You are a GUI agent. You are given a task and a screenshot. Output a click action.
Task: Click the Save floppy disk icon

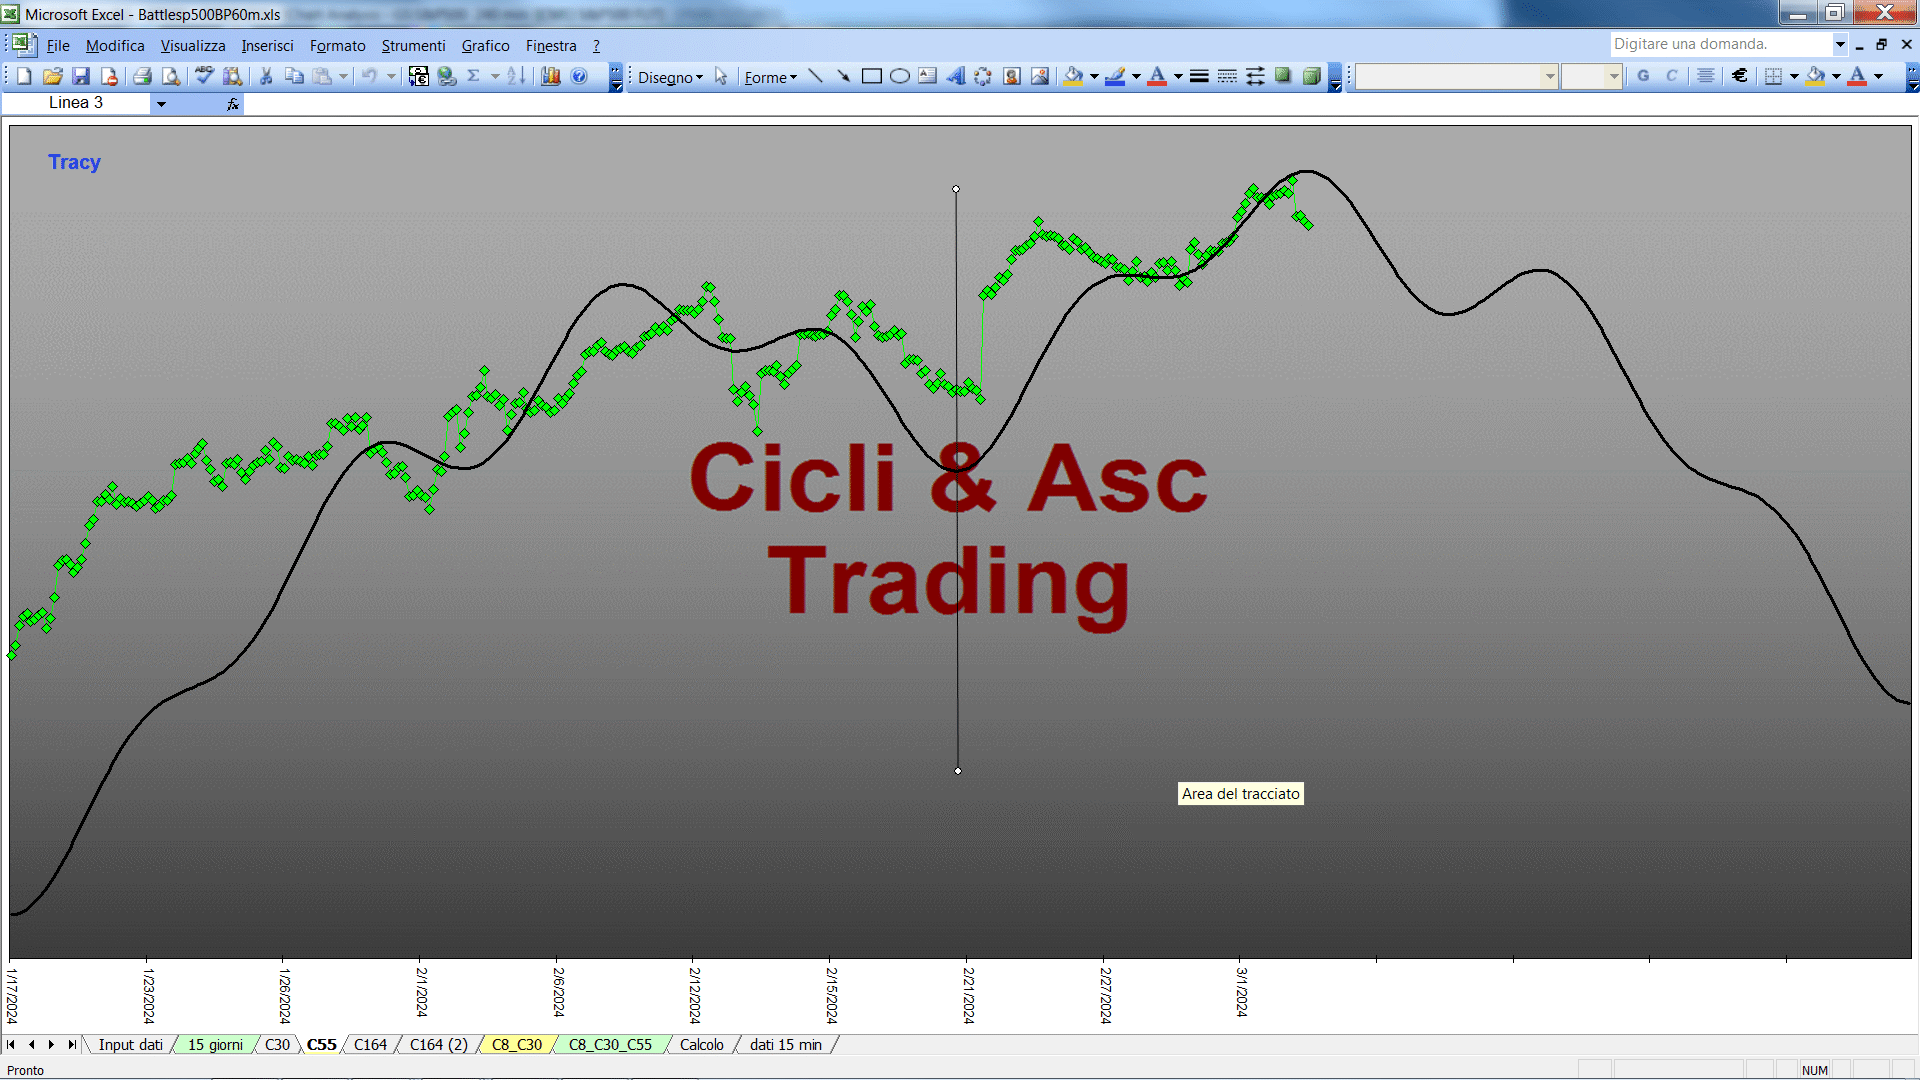[81, 76]
